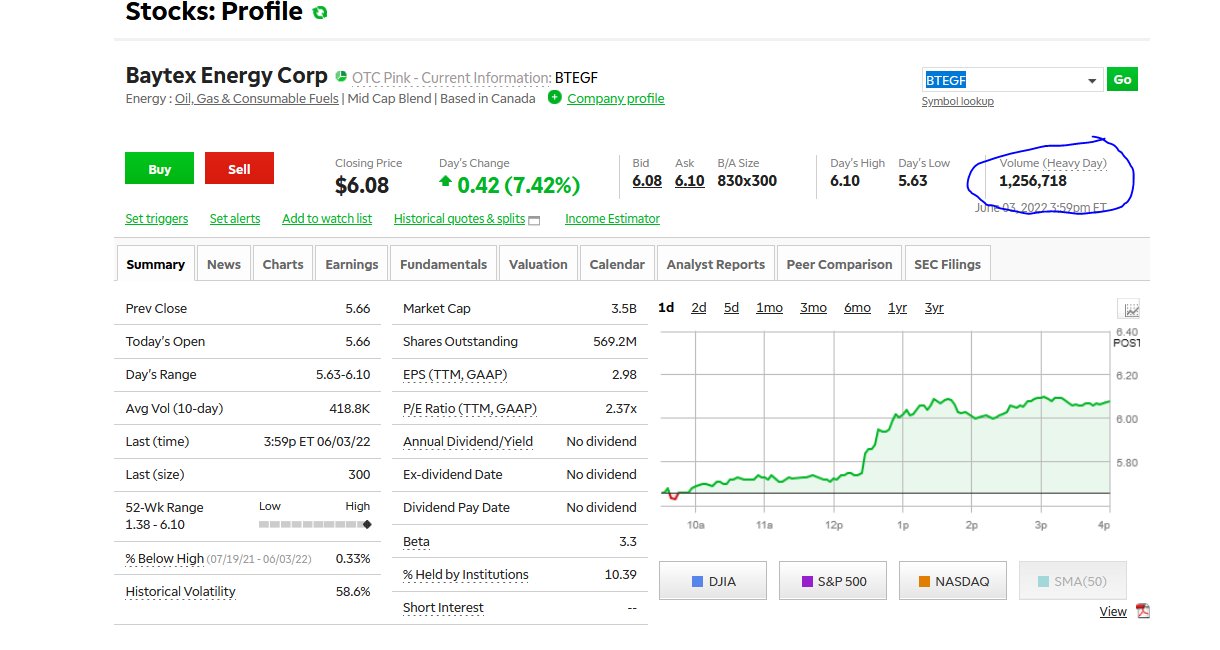Switch to the SEC Filings tab
Screen dimensions: 1220x650
pyautogui.click(x=947, y=264)
